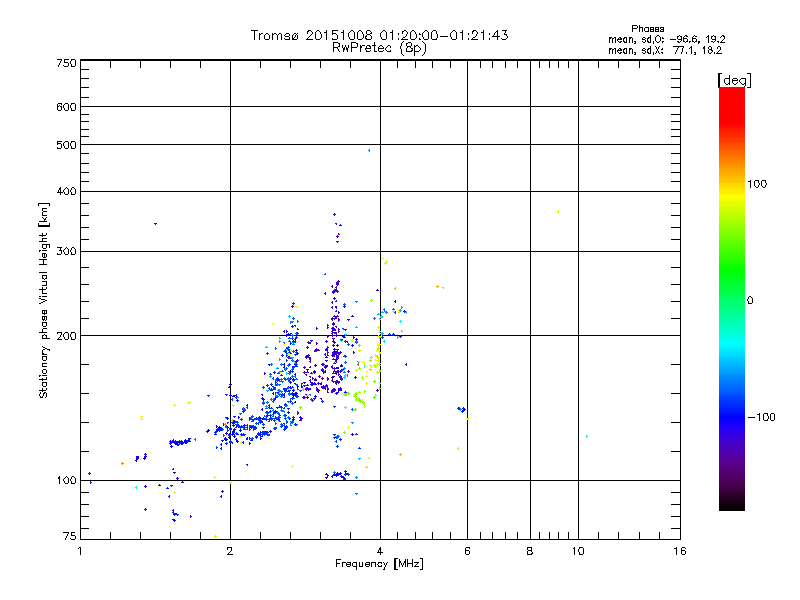Click the y-axis tick label '75'
Image resolution: width=800 pixels, height=600 pixels.
tap(70, 536)
